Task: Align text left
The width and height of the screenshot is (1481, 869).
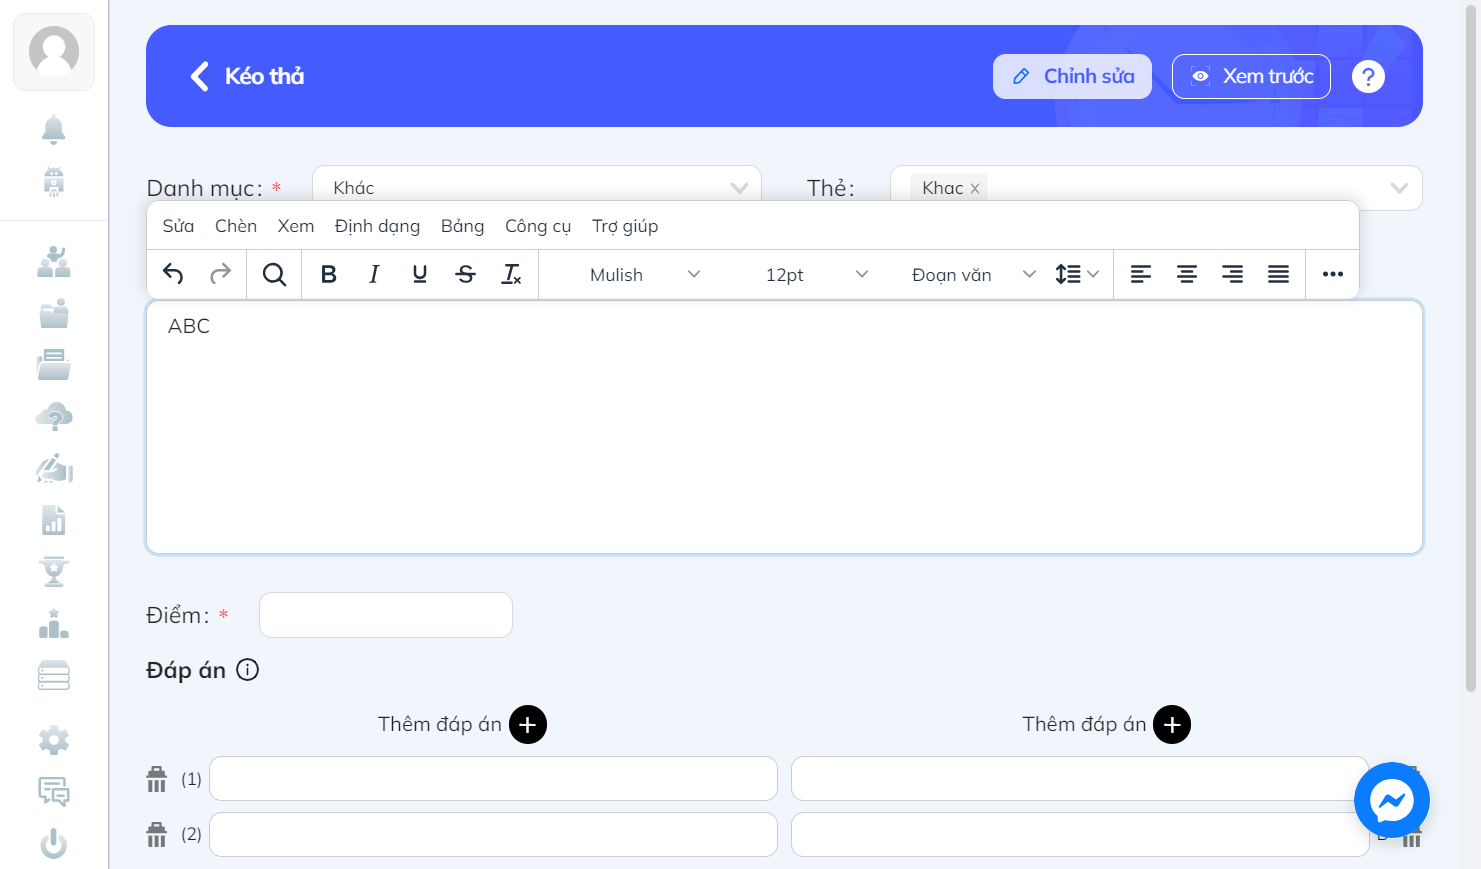Action: (x=1141, y=274)
